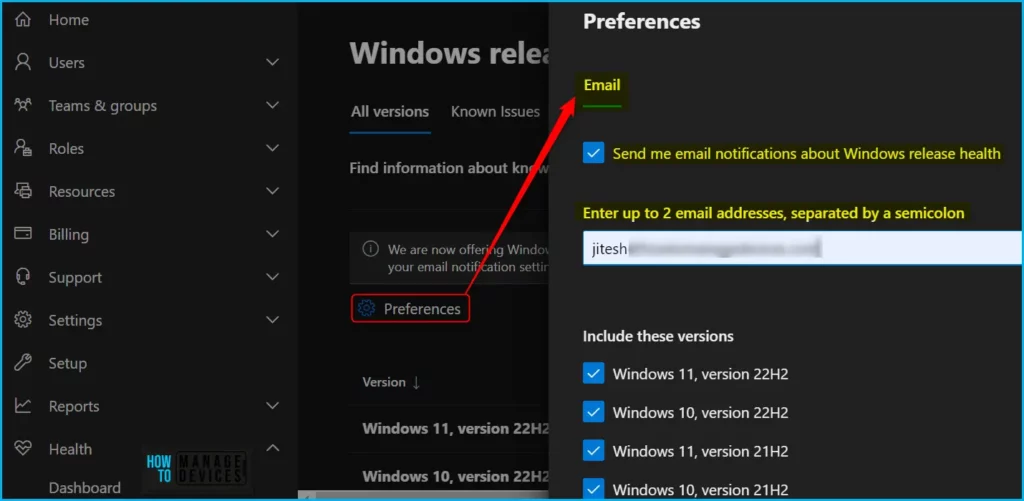Click 'Enter up to 2 email addresses' label

[x=773, y=213]
